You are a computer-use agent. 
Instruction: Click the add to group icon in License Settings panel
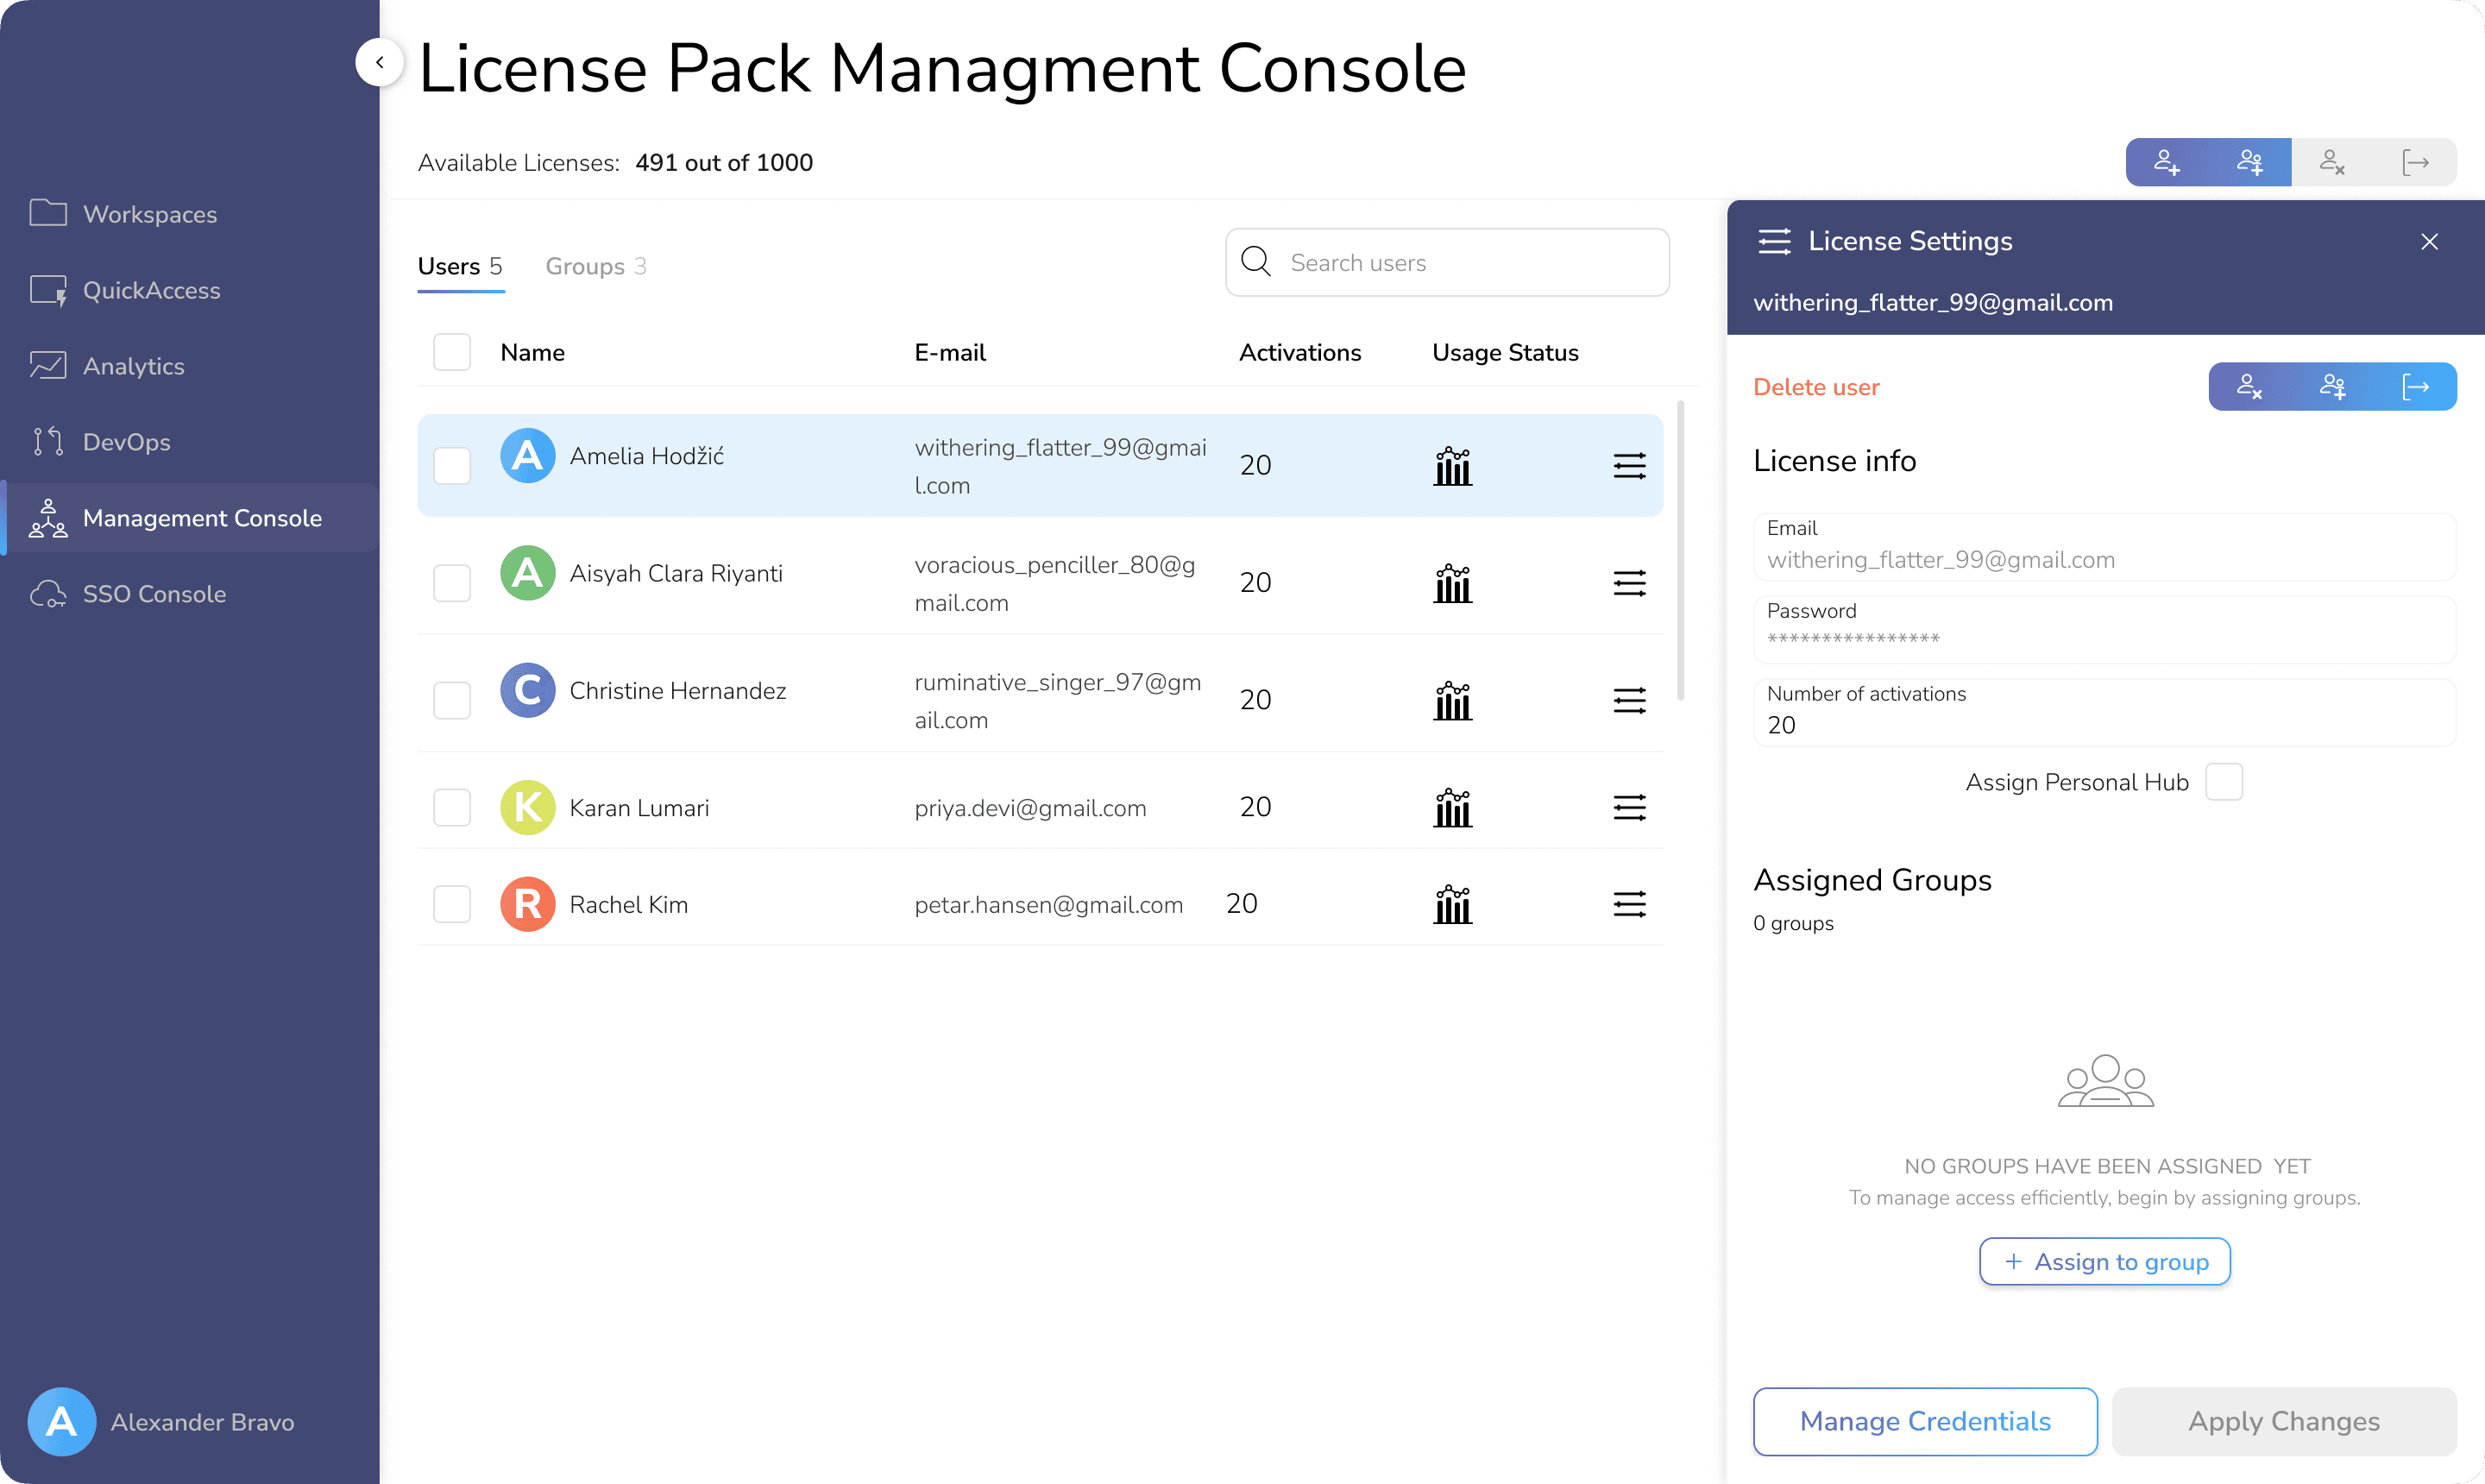click(x=2332, y=386)
